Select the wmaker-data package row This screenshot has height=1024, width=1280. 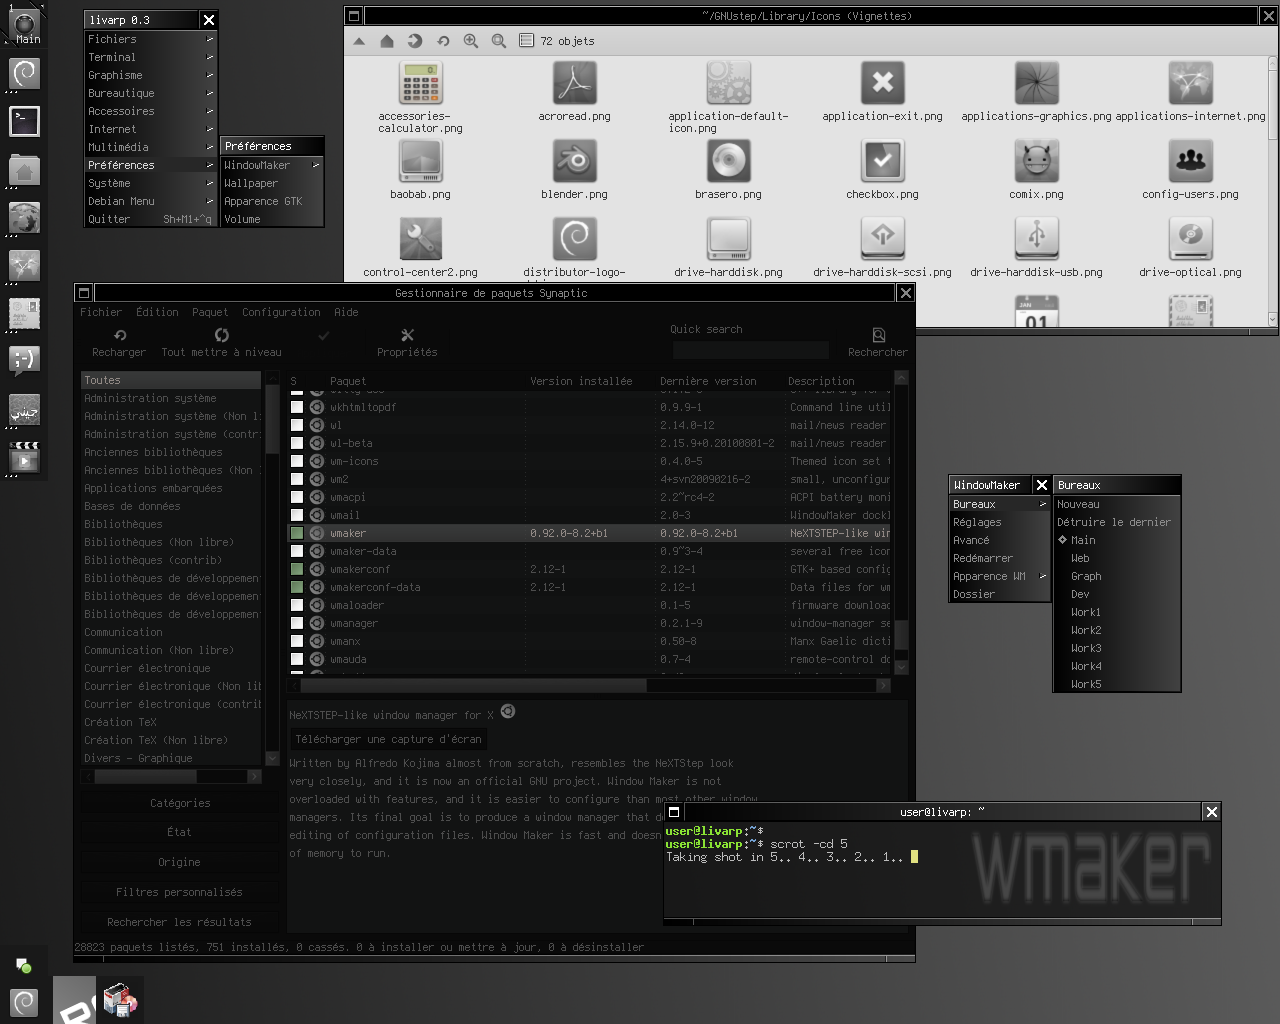(591, 551)
